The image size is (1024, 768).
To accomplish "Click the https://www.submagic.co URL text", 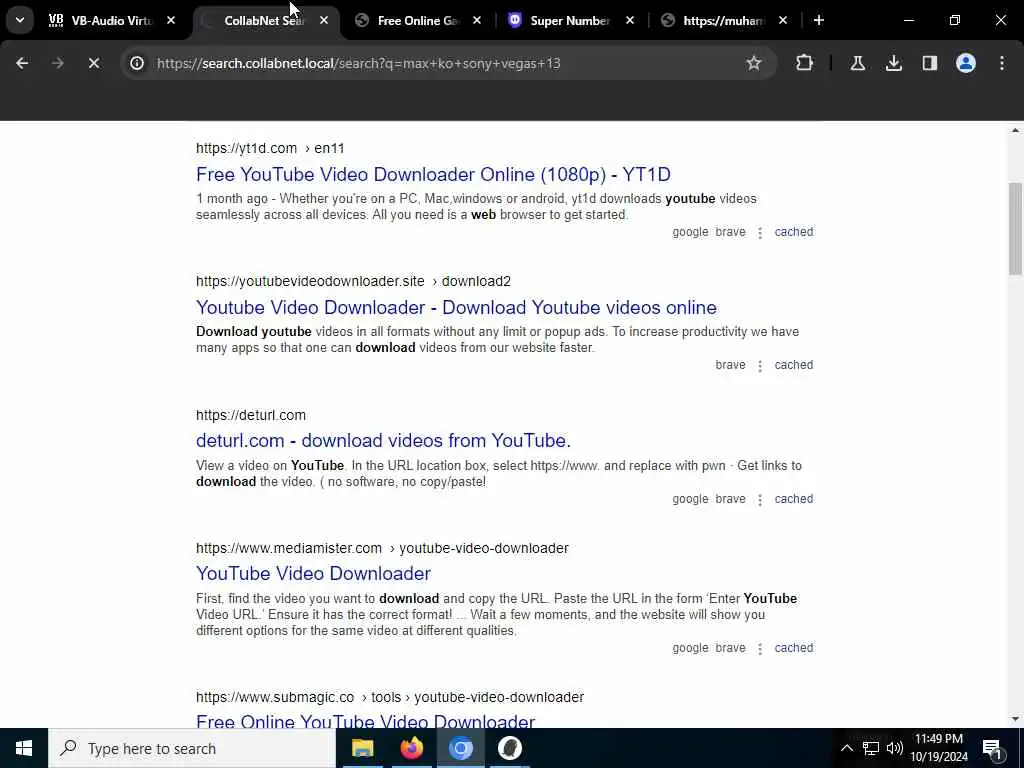I will pyautogui.click(x=275, y=697).
